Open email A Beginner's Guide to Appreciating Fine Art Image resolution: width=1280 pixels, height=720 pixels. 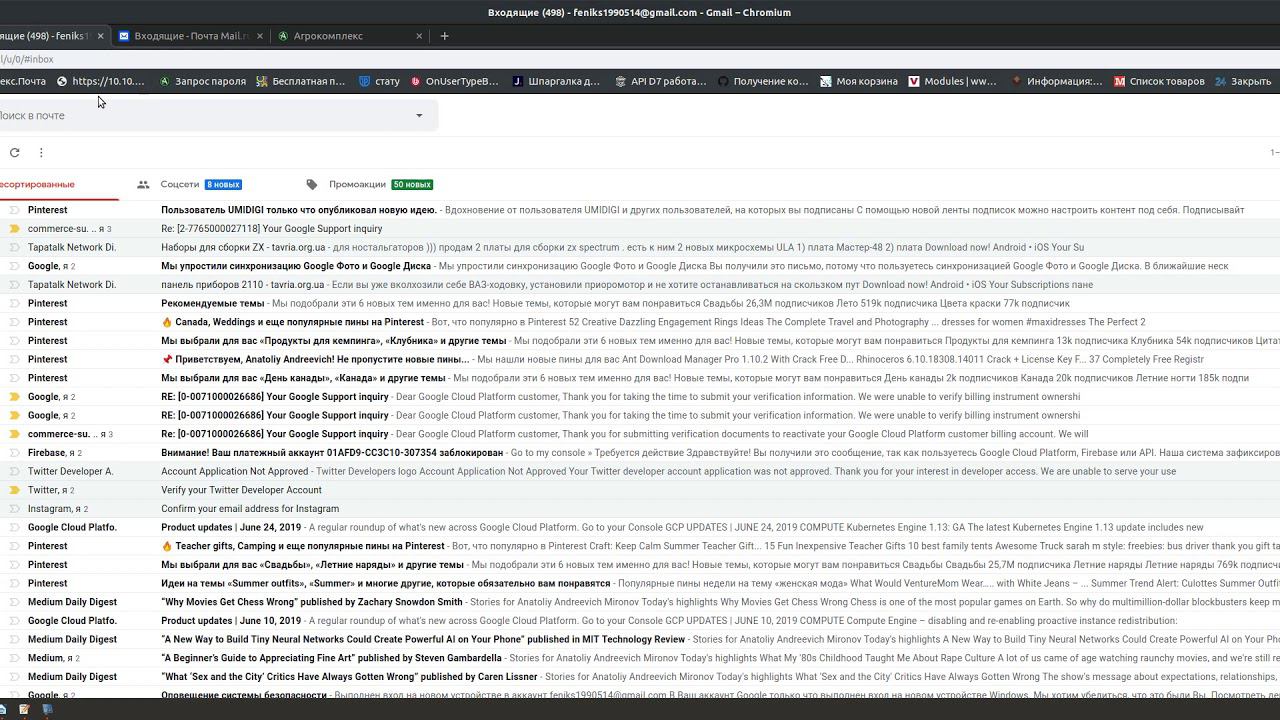tap(640, 658)
